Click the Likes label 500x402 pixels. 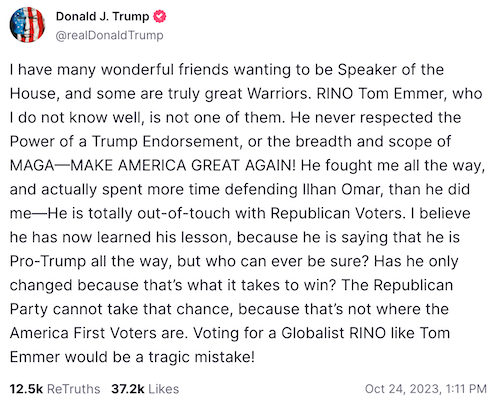pyautogui.click(x=164, y=389)
